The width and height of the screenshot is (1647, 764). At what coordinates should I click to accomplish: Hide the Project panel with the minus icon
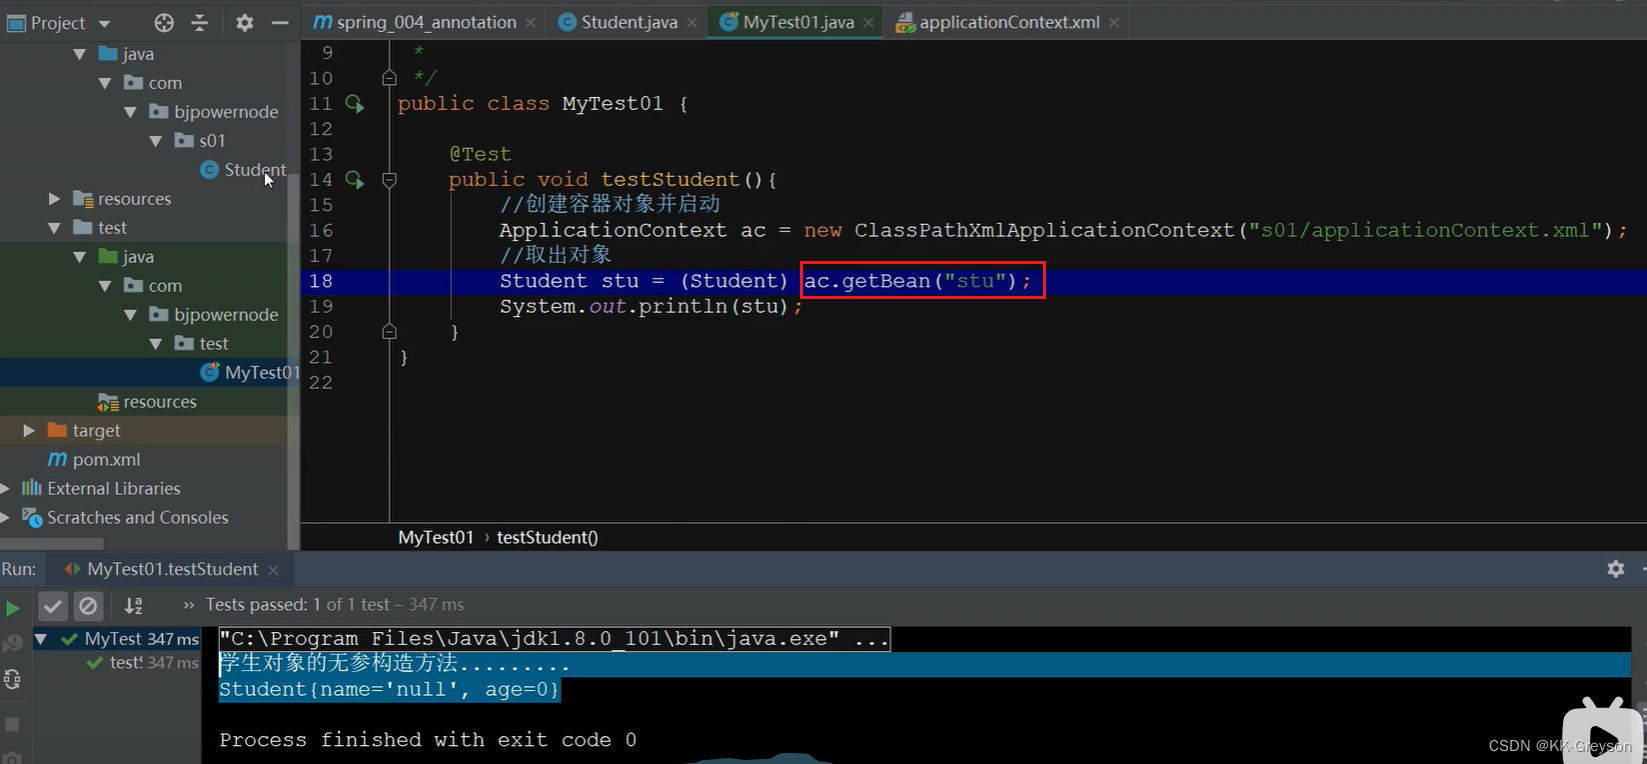point(280,22)
